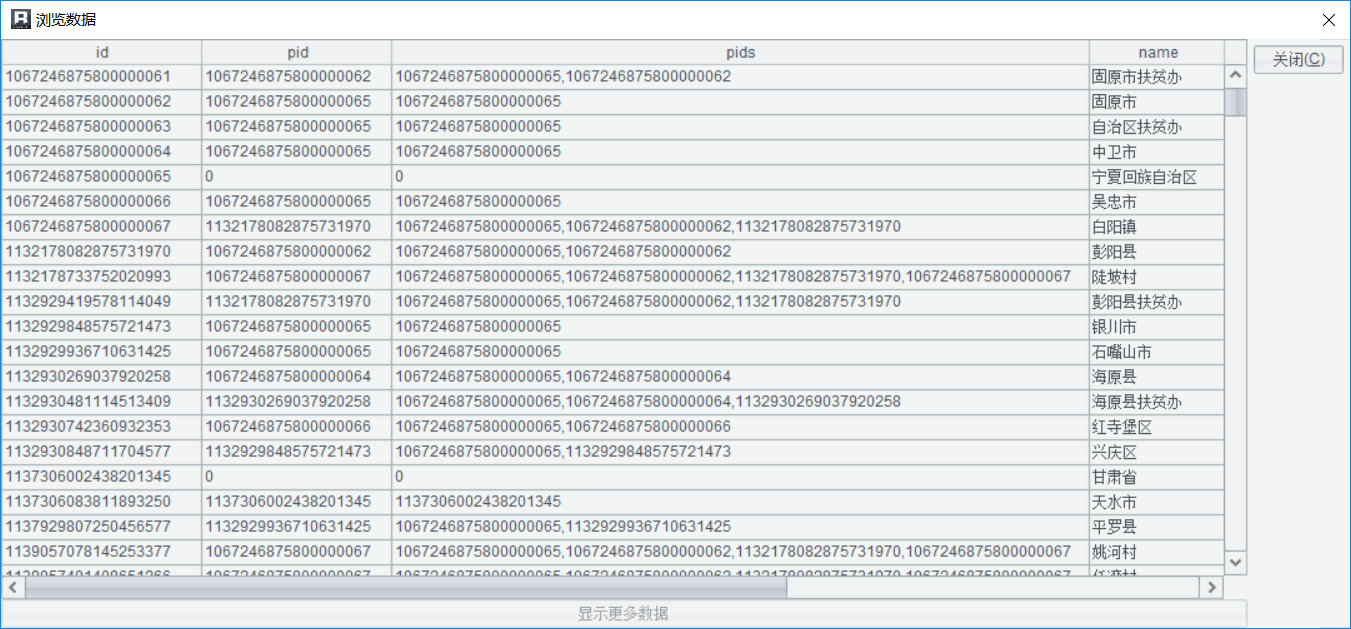
Task: Select the id column header
Action: (x=102, y=52)
